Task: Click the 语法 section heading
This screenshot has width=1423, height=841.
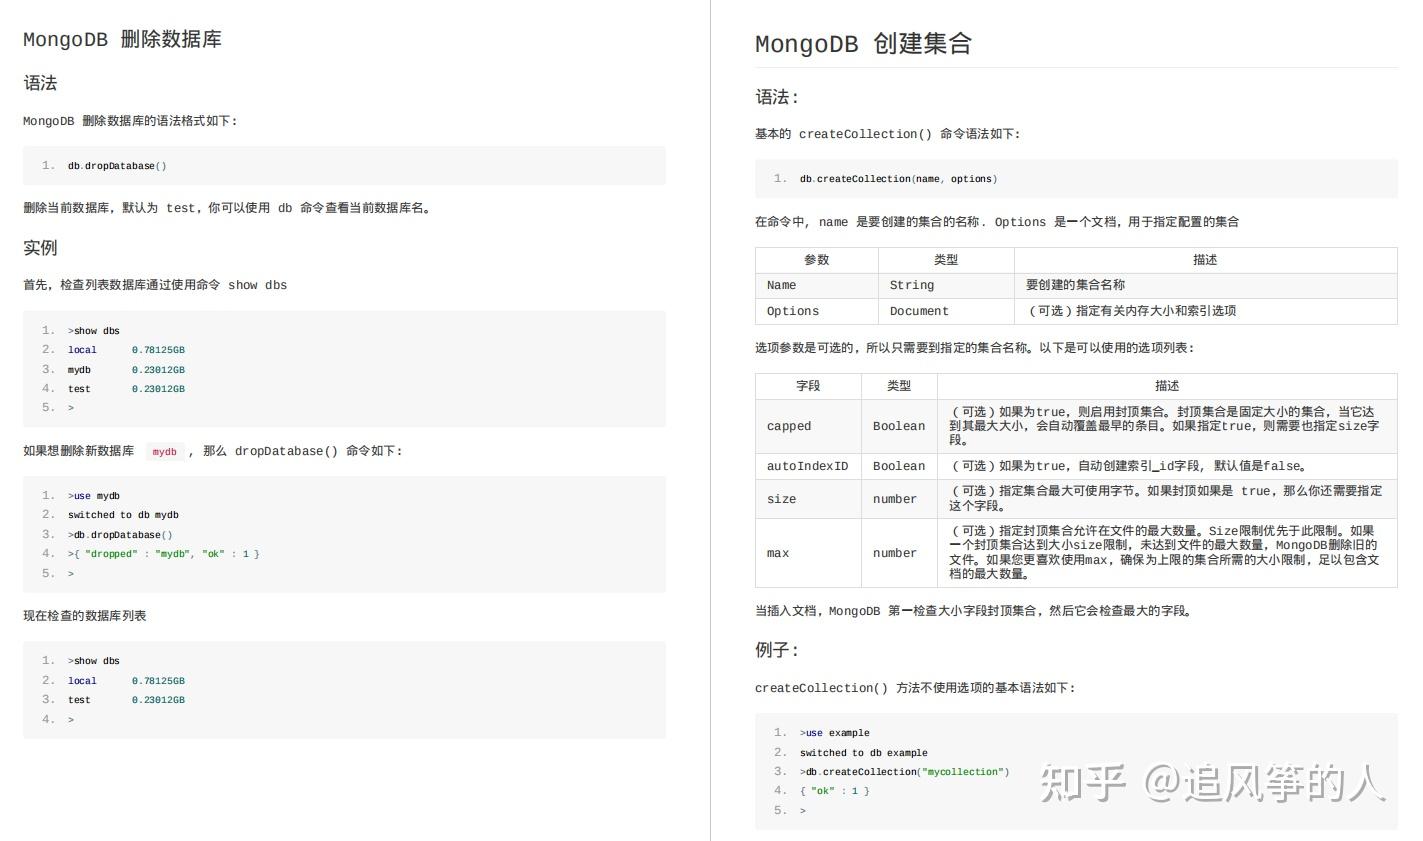Action: click(40, 83)
